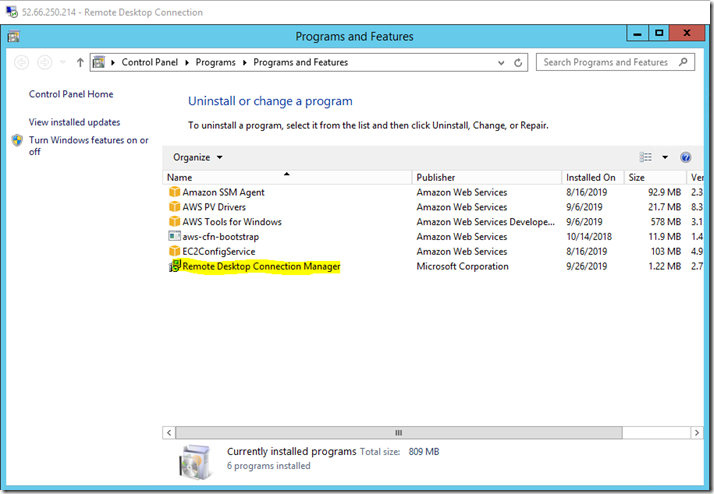
Task: Click the search magnifier icon
Action: click(683, 62)
